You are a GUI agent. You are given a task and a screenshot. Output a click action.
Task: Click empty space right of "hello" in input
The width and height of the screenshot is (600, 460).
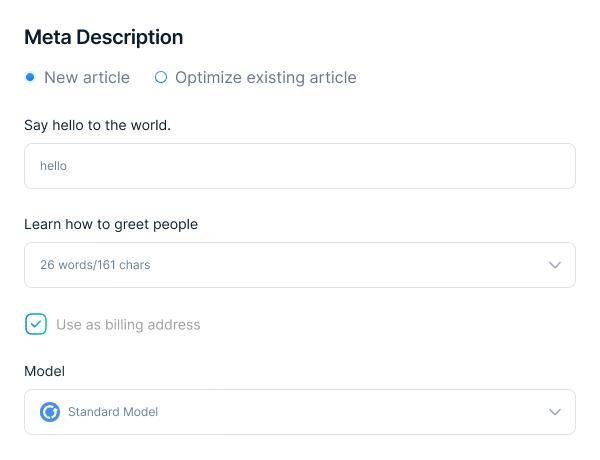350,166
